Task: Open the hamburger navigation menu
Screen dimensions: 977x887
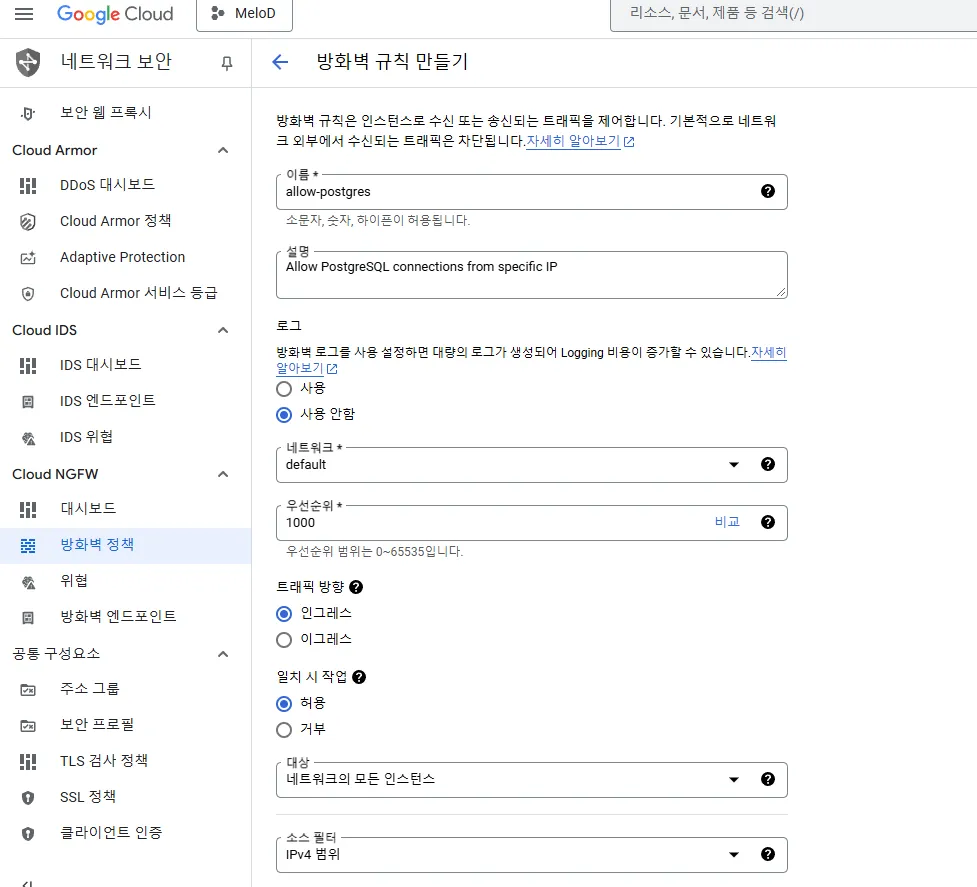Action: 24,14
